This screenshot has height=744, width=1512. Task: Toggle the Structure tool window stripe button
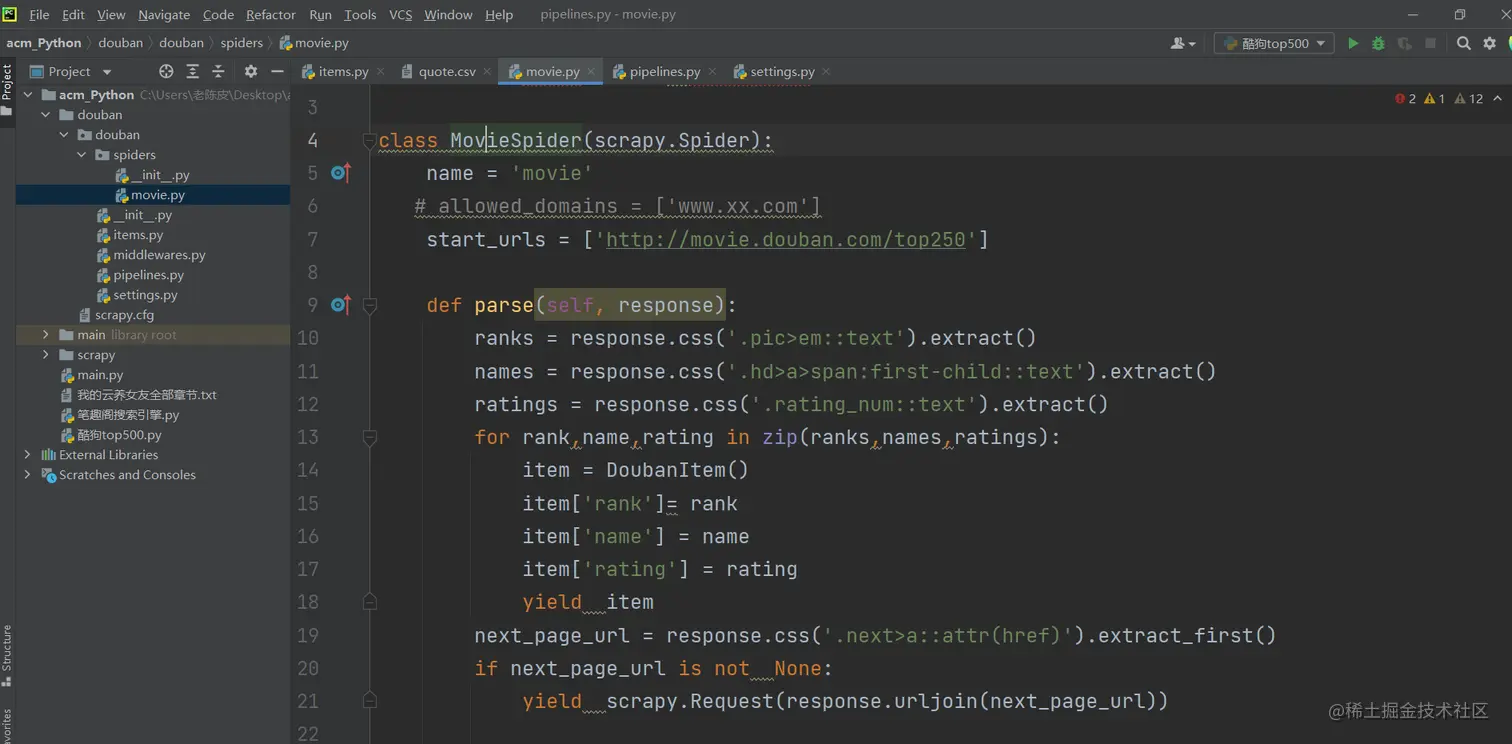[7, 655]
